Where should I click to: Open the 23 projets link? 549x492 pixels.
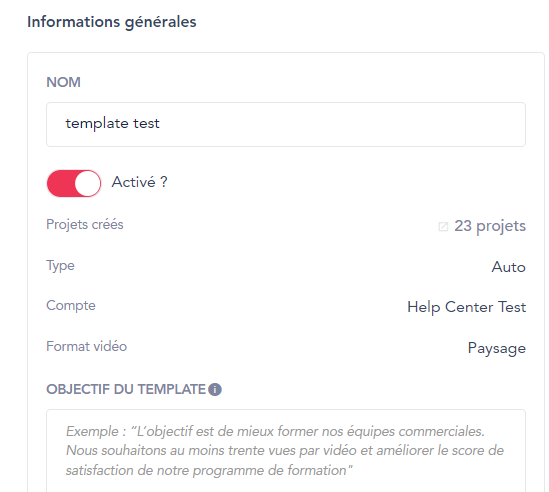490,226
